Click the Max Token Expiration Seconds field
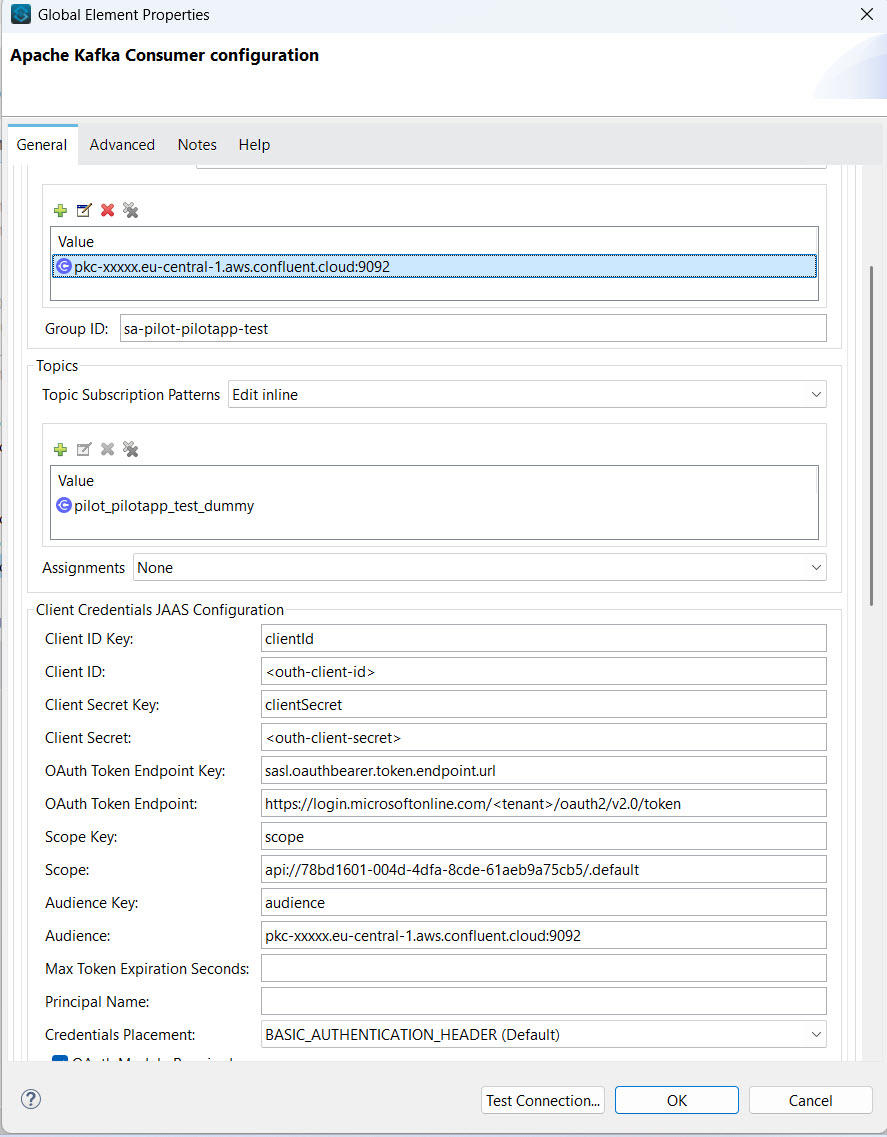The width and height of the screenshot is (887, 1137). tap(543, 969)
